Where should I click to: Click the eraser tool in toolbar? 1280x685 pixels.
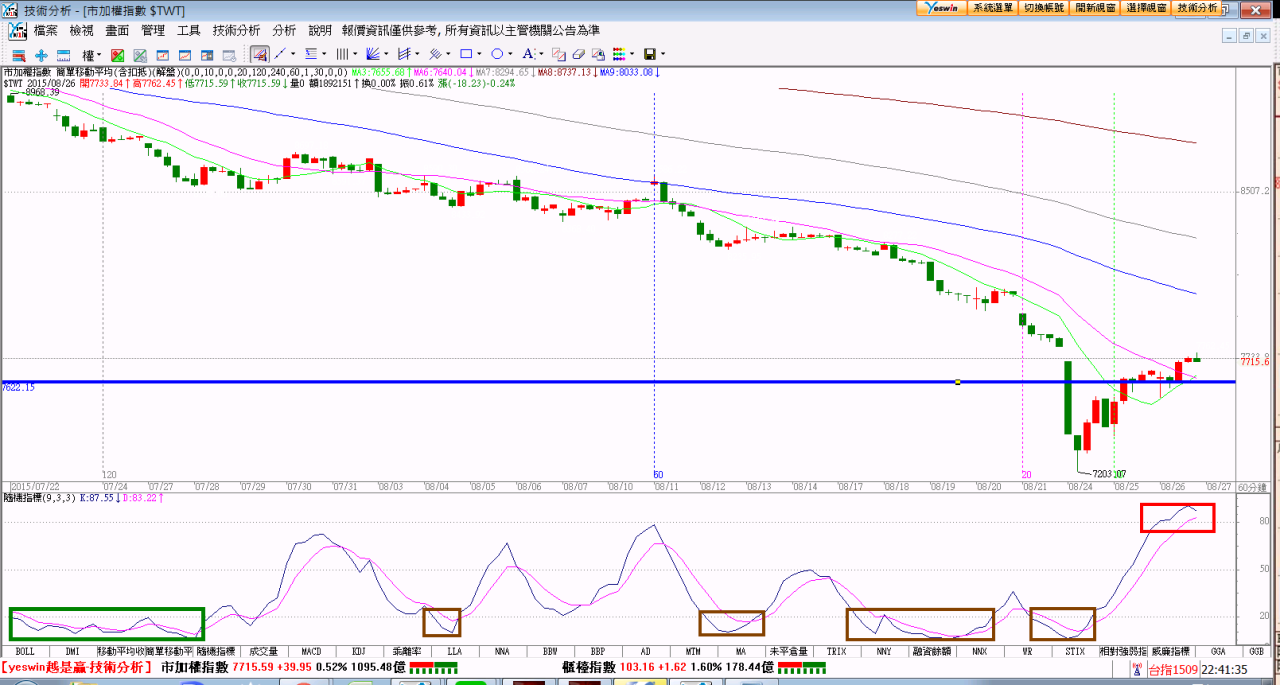coord(578,54)
